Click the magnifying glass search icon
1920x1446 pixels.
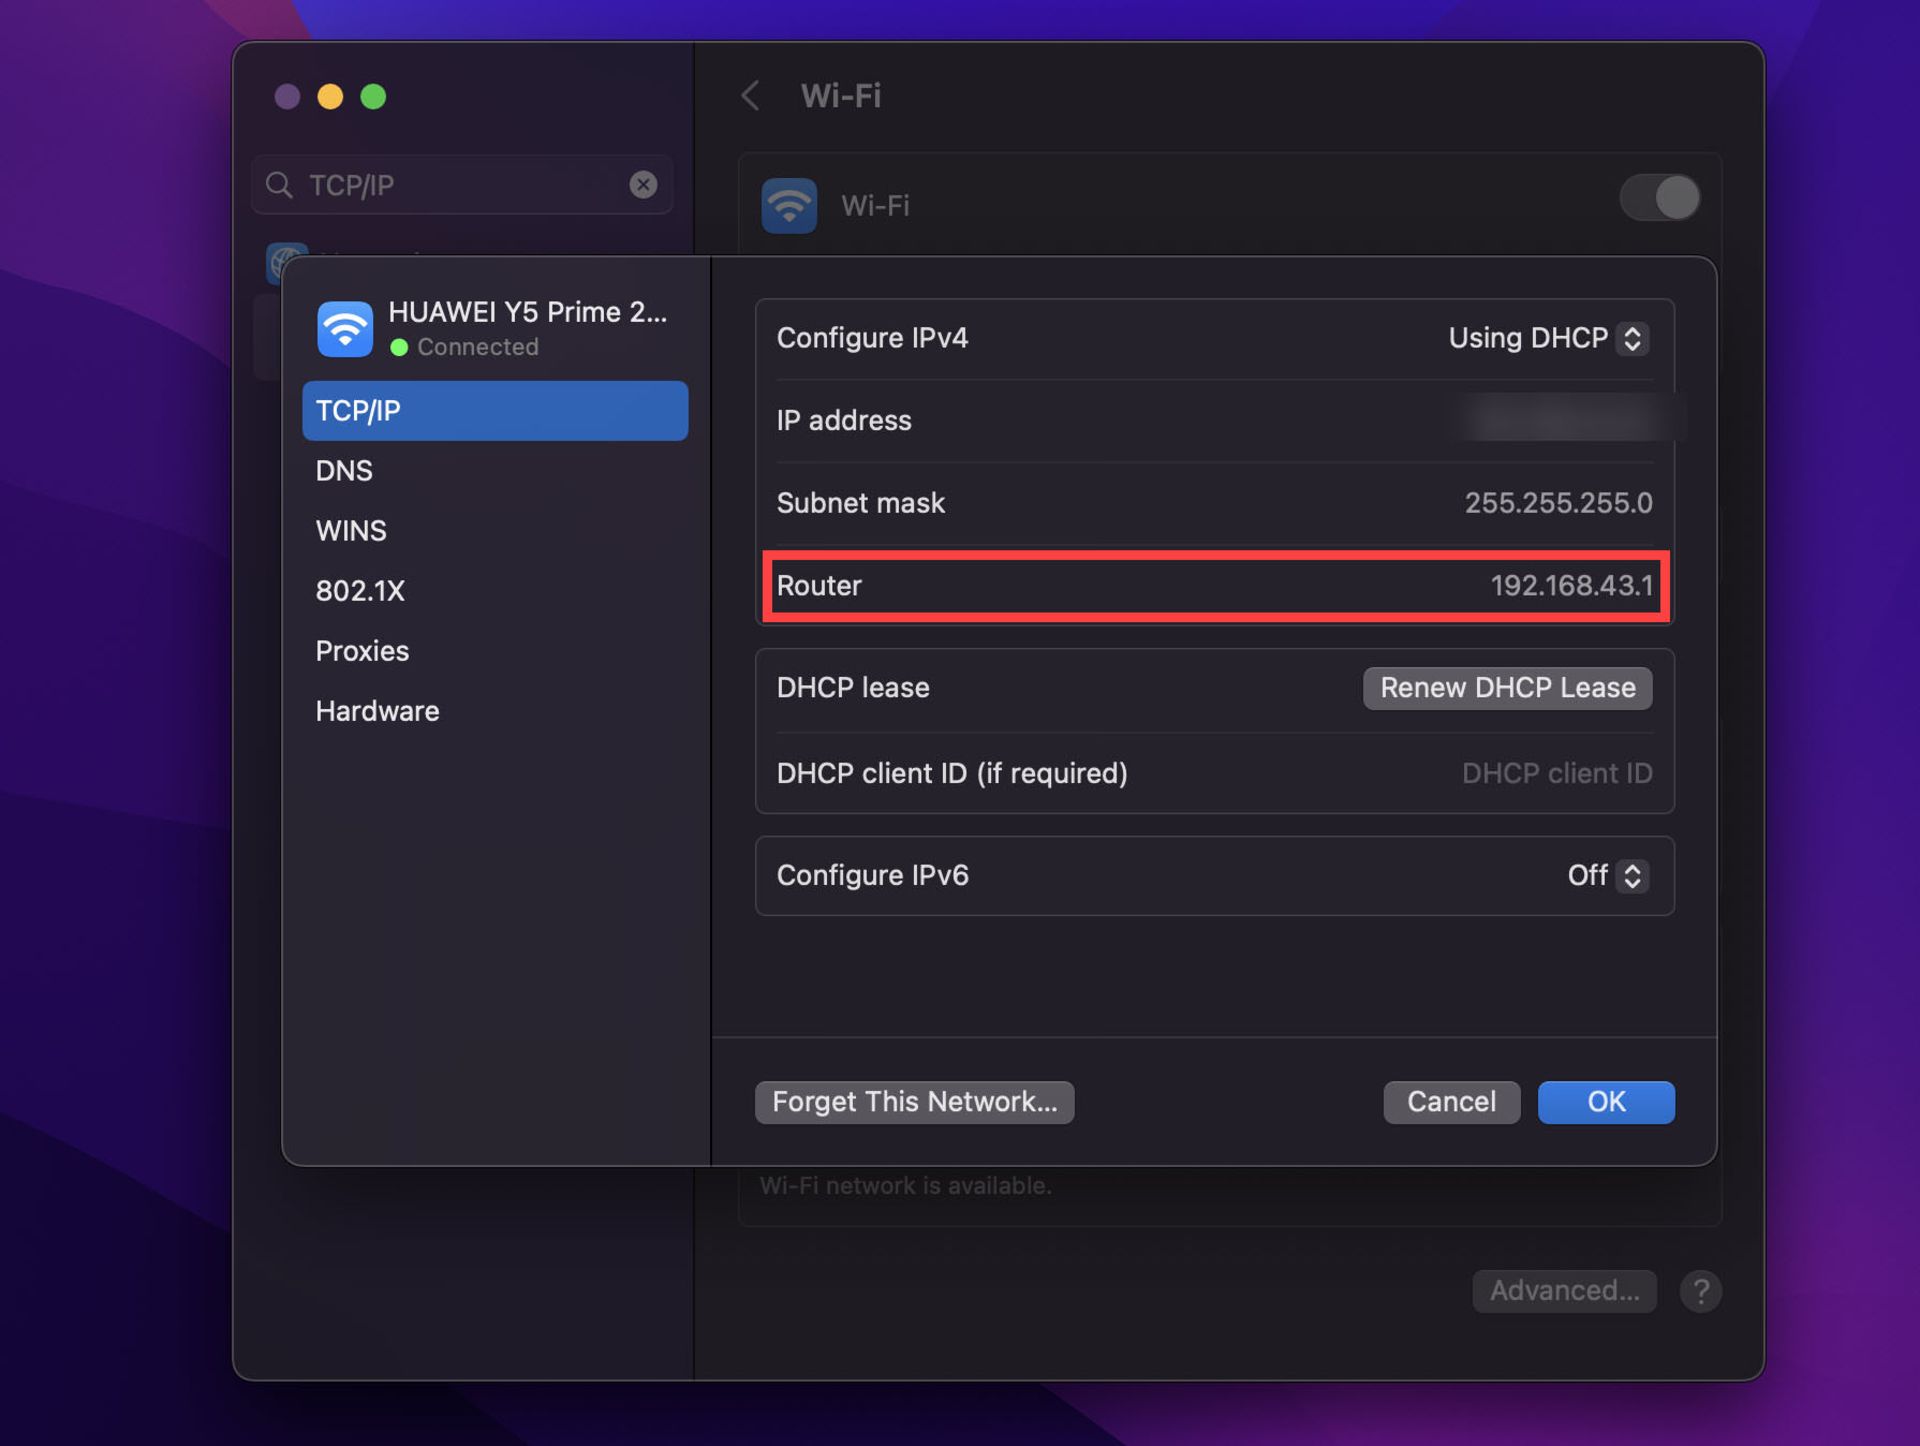[279, 185]
